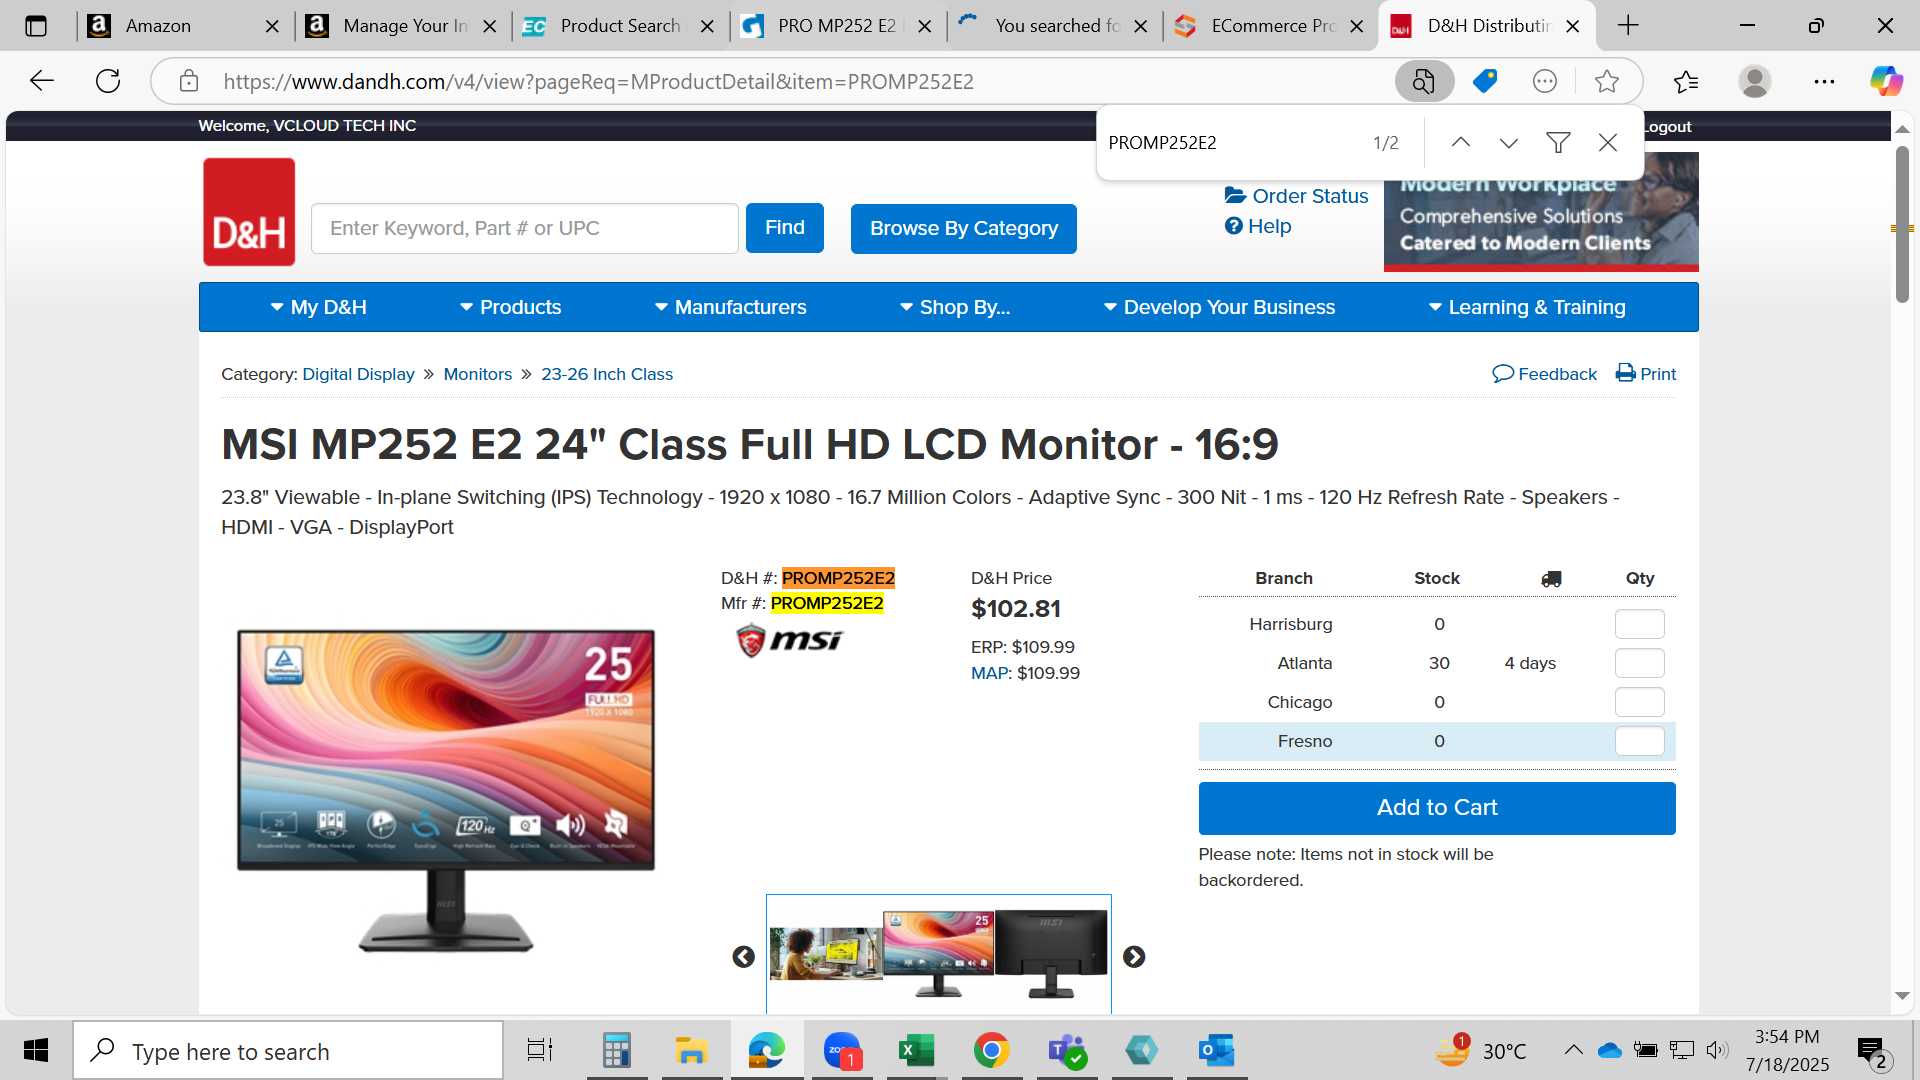The image size is (1920, 1080).
Task: Click the Find button
Action: [785, 228]
